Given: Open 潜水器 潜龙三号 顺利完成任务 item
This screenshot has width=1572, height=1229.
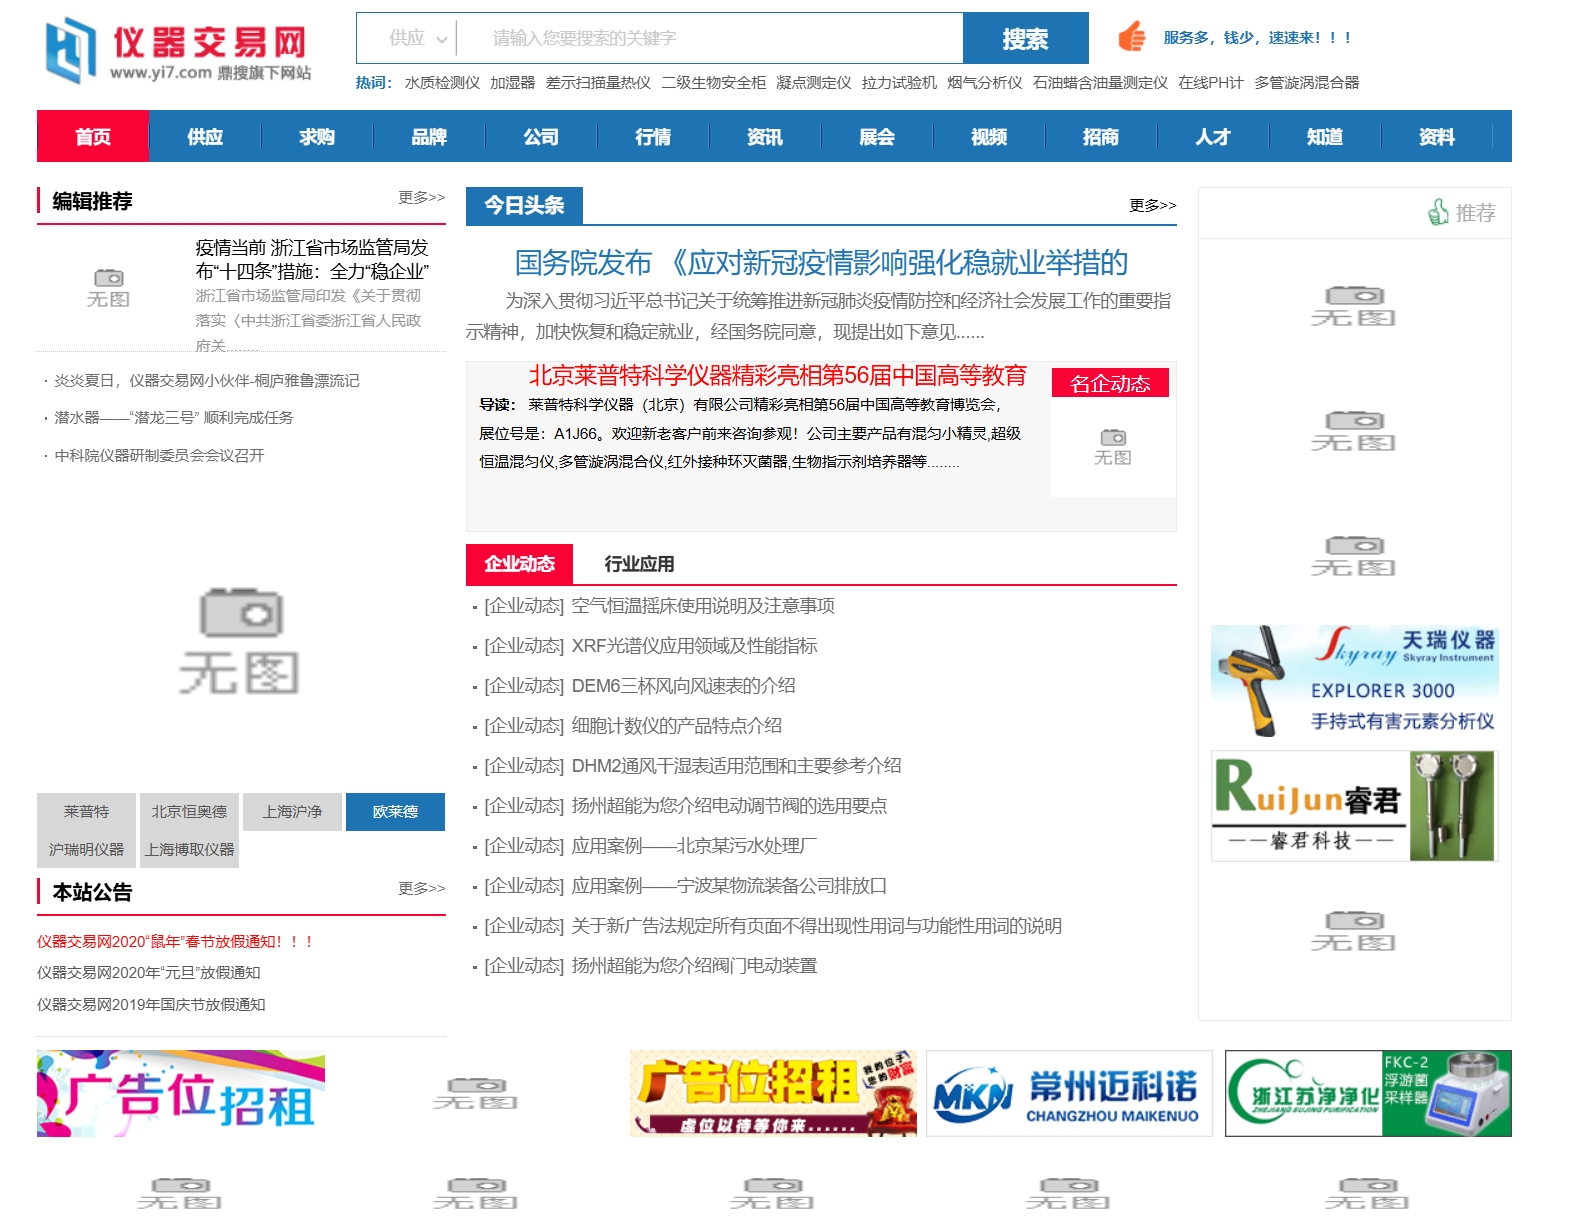Looking at the screenshot, I should coord(174,418).
